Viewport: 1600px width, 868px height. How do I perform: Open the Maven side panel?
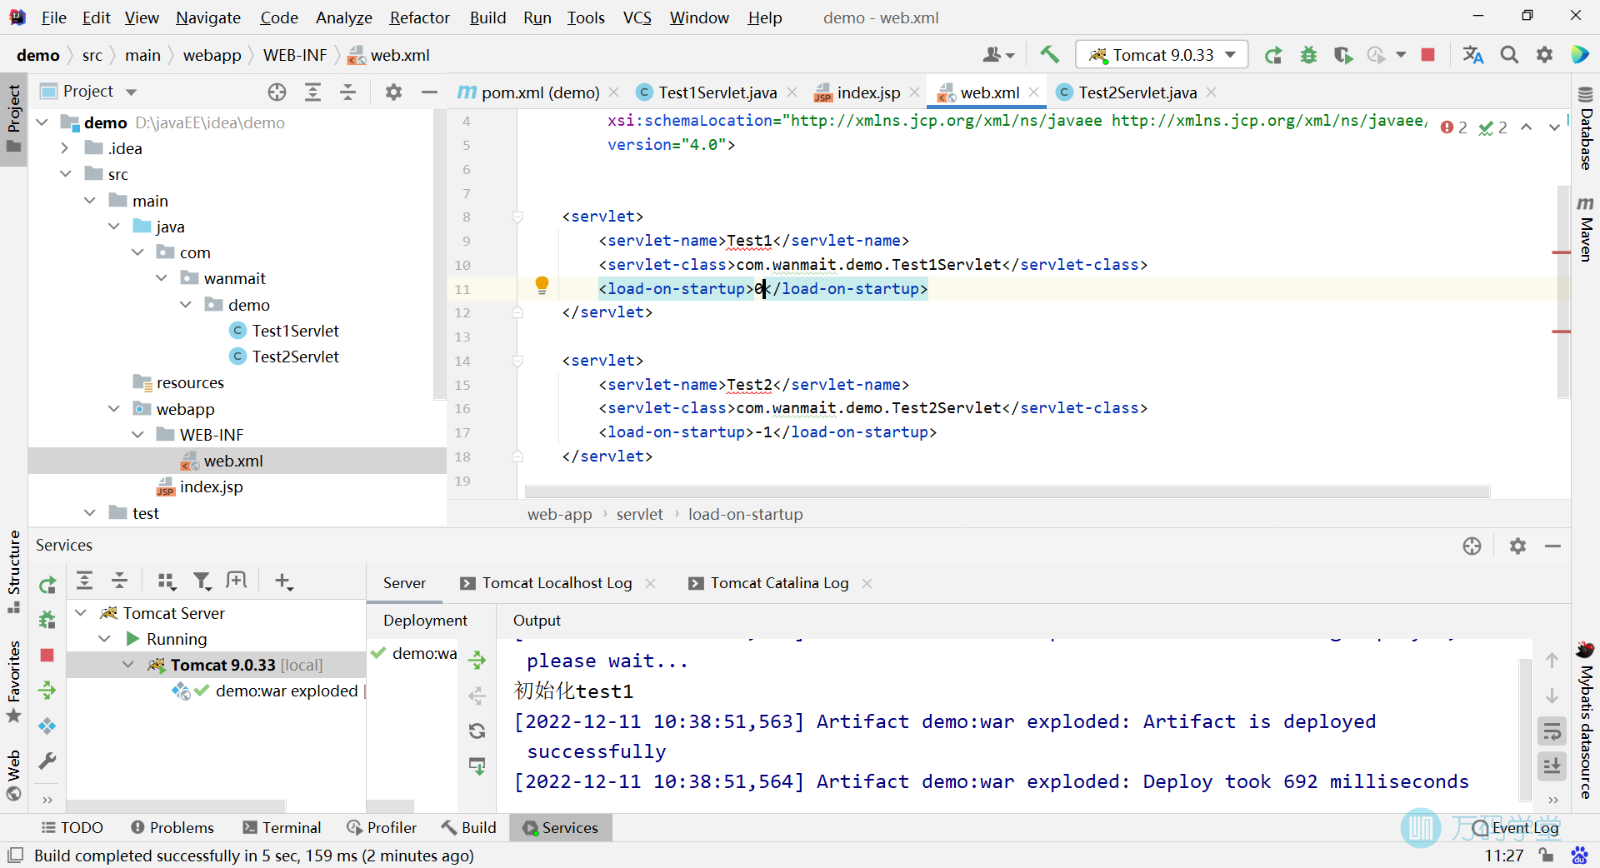(x=1586, y=229)
